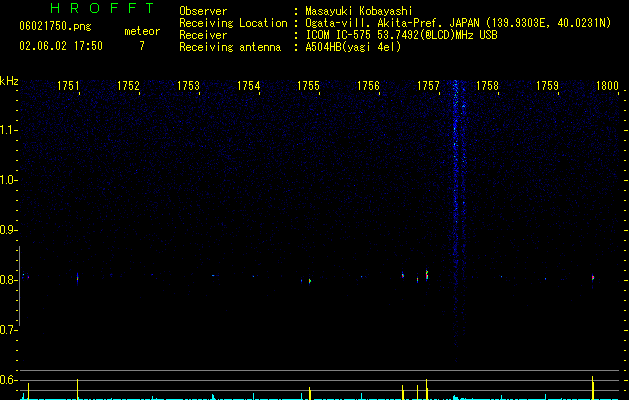629x400 pixels.
Task: Click the 1.1 kHz frequency label
Action: pos(8,130)
